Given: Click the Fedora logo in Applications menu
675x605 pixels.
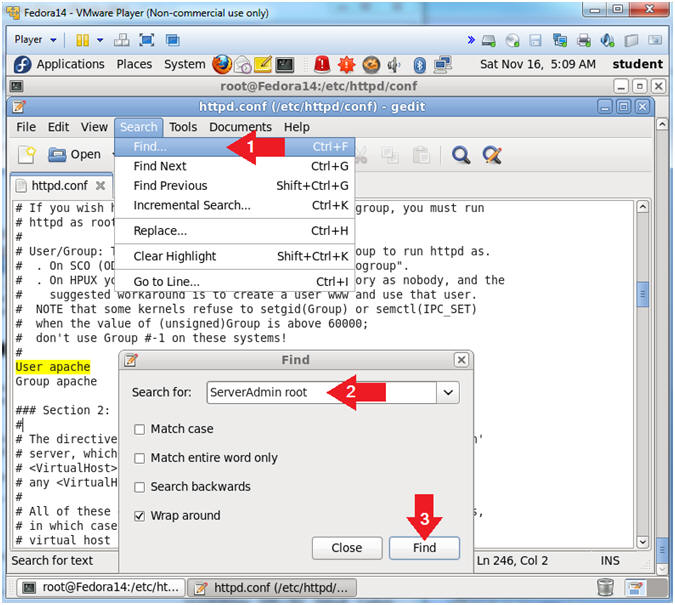Looking at the screenshot, I should pos(22,65).
